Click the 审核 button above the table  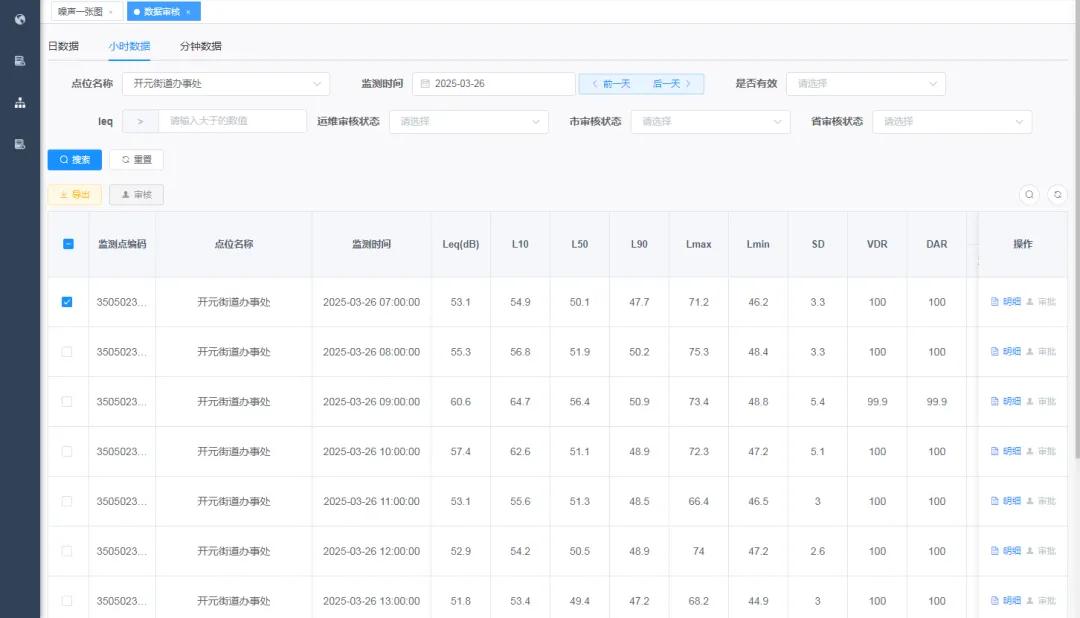pos(136,194)
